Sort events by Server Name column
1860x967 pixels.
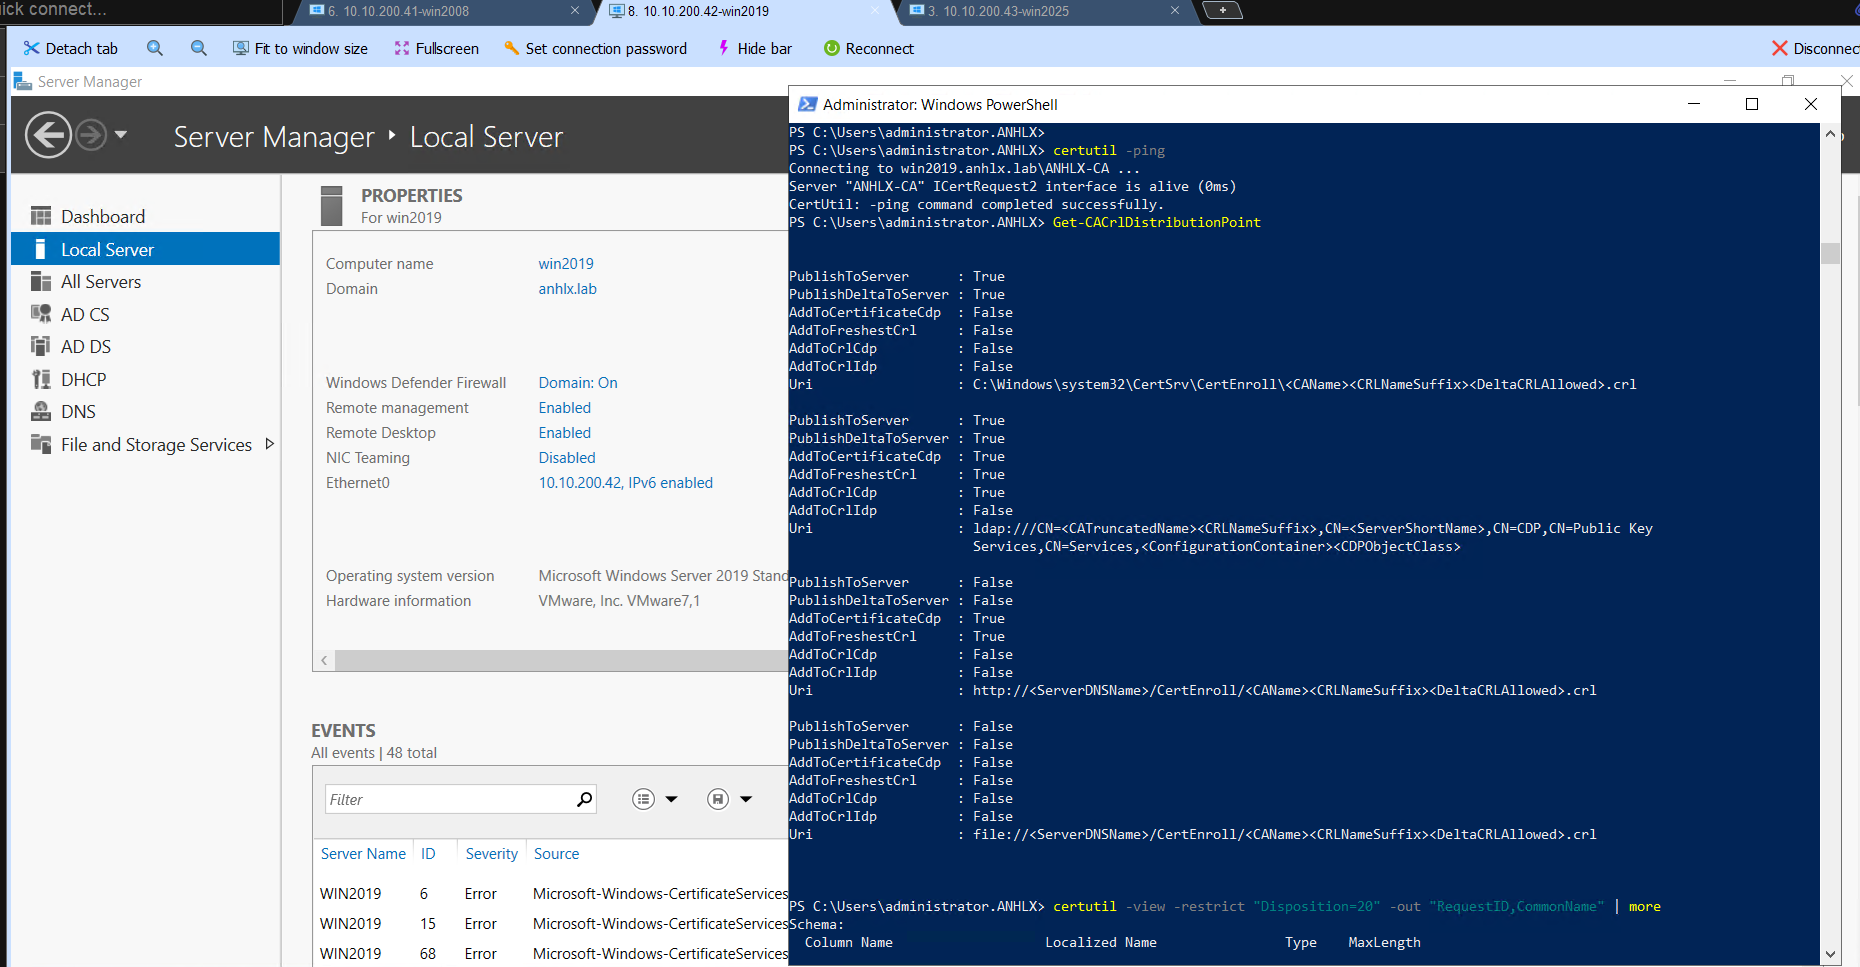tap(363, 854)
